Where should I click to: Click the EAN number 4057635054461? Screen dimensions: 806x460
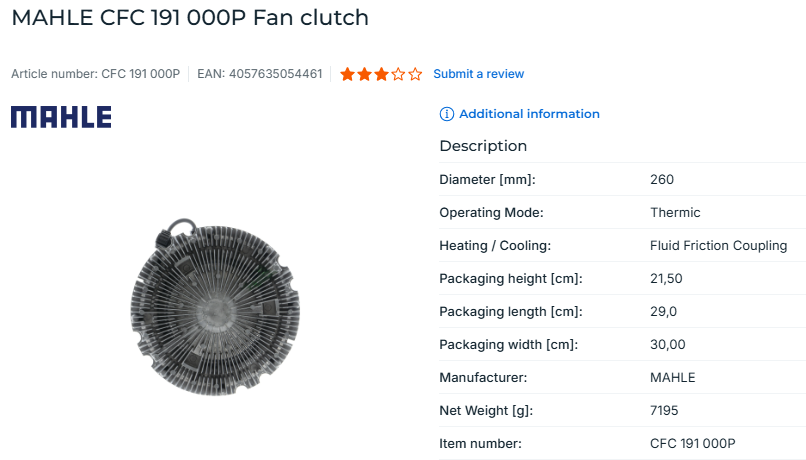[x=275, y=74]
